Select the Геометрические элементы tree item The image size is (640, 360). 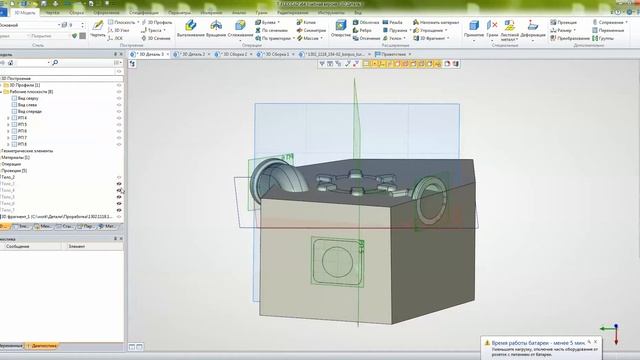pos(27,151)
